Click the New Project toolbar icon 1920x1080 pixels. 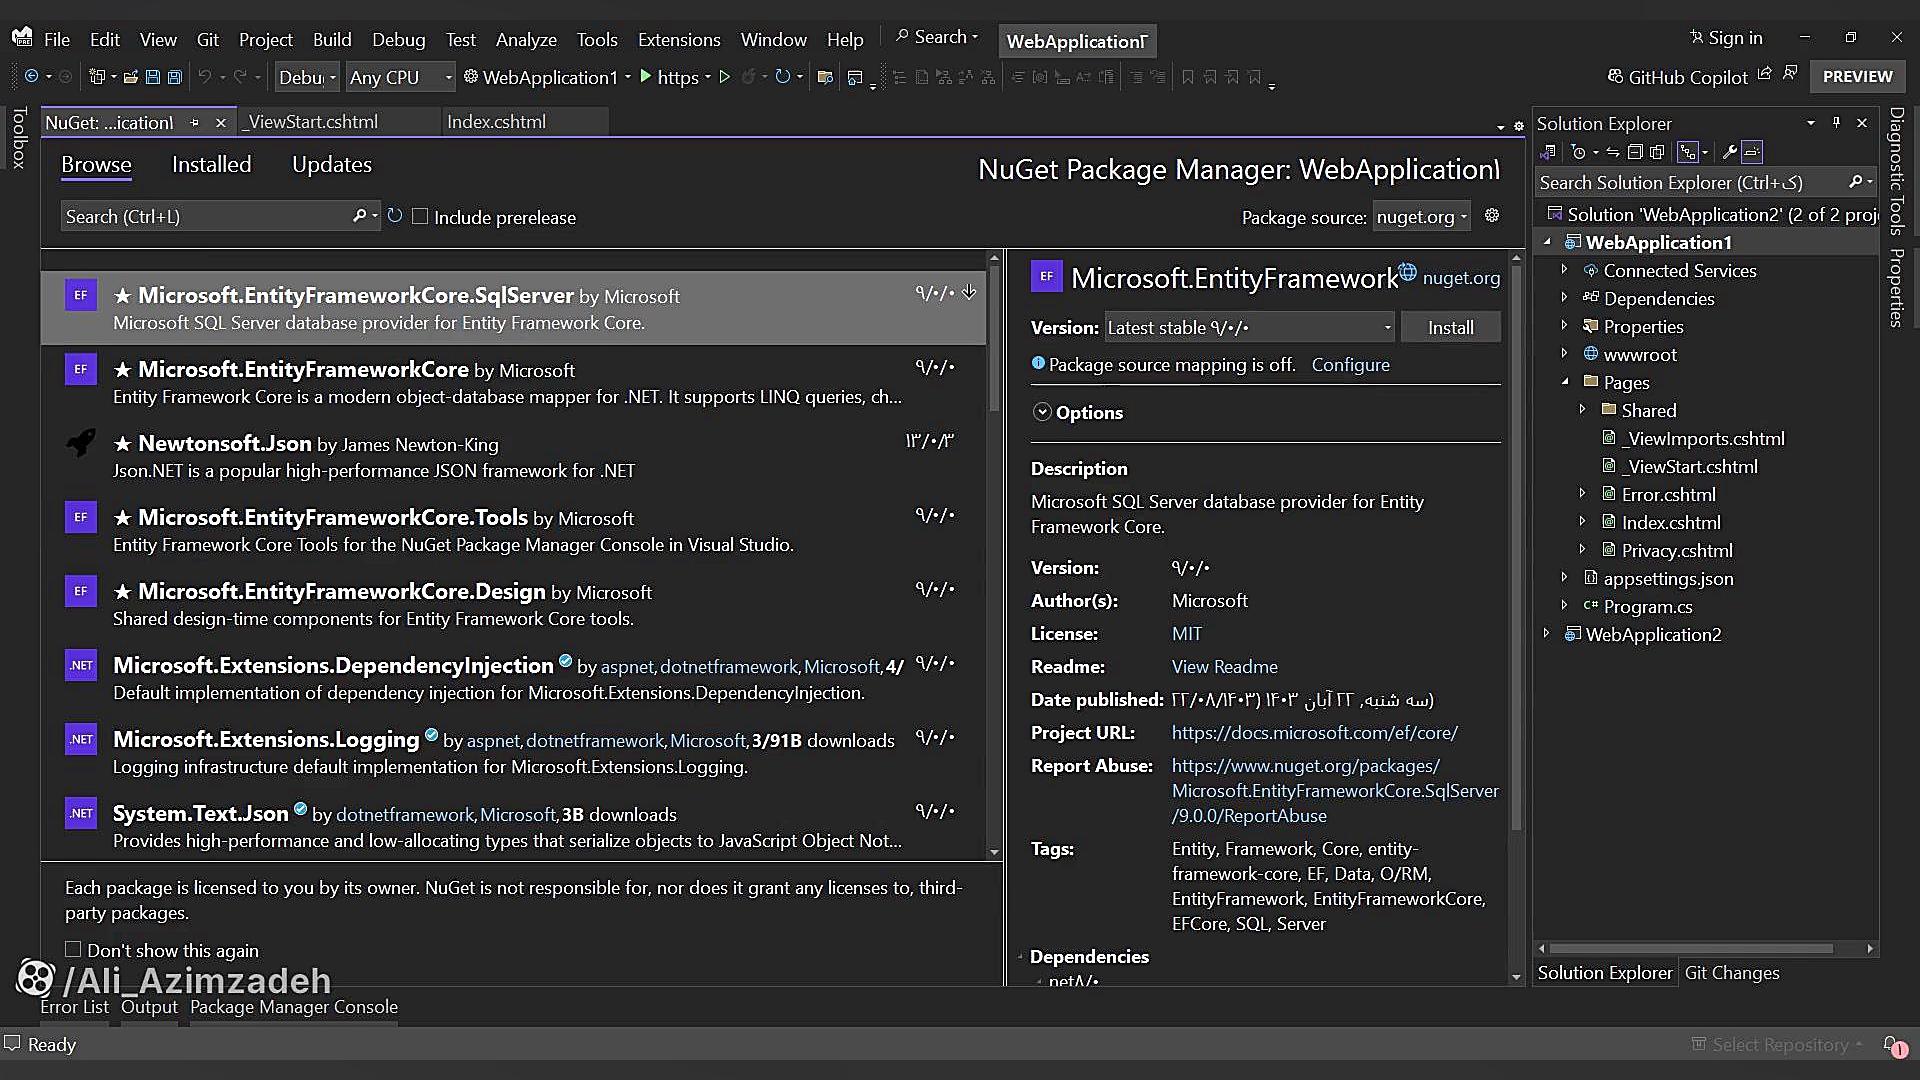[x=97, y=77]
